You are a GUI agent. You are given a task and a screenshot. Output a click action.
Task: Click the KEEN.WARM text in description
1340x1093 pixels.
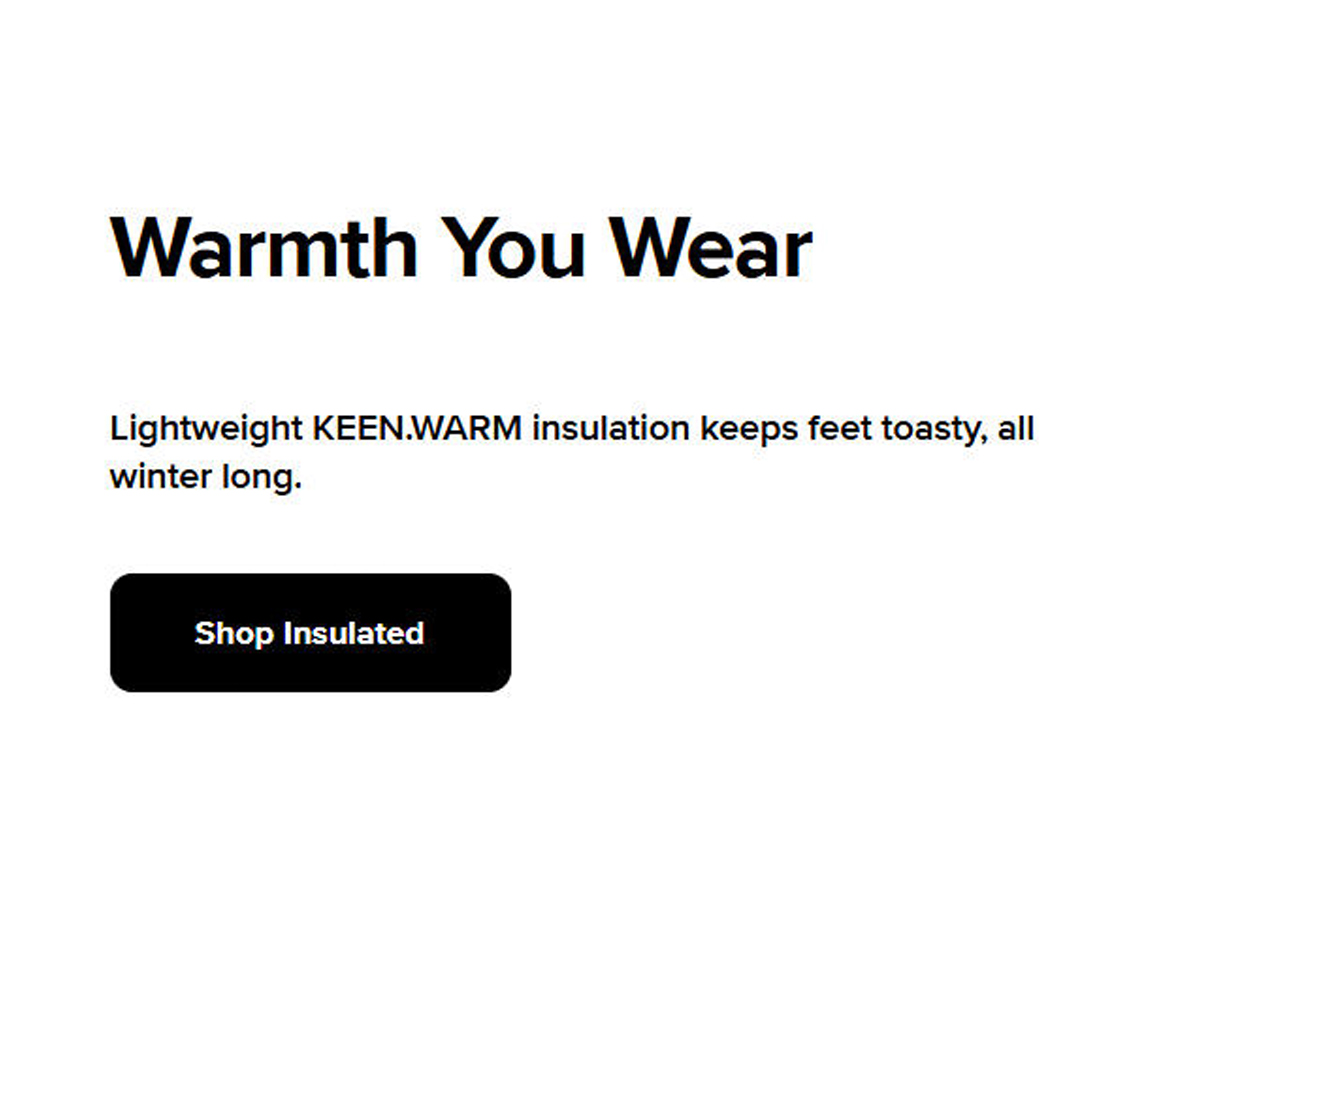coord(417,428)
